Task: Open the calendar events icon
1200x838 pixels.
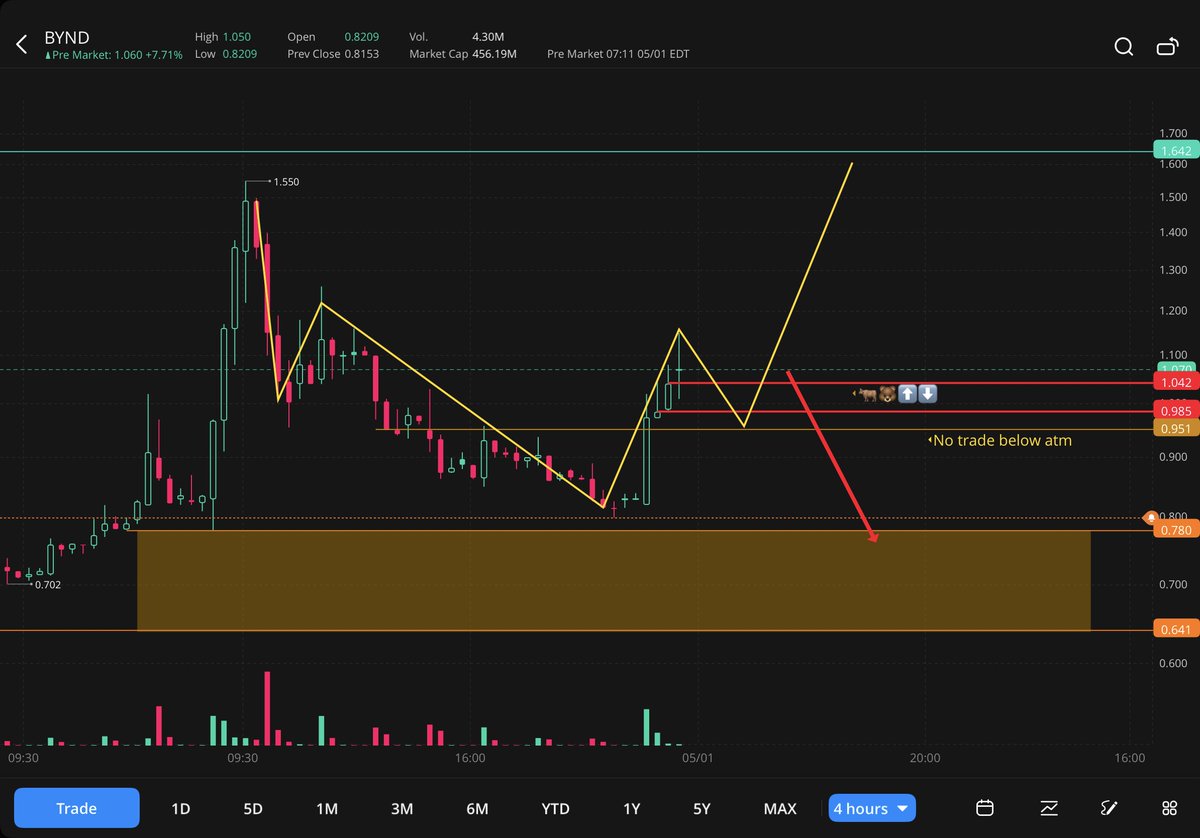Action: [x=984, y=808]
